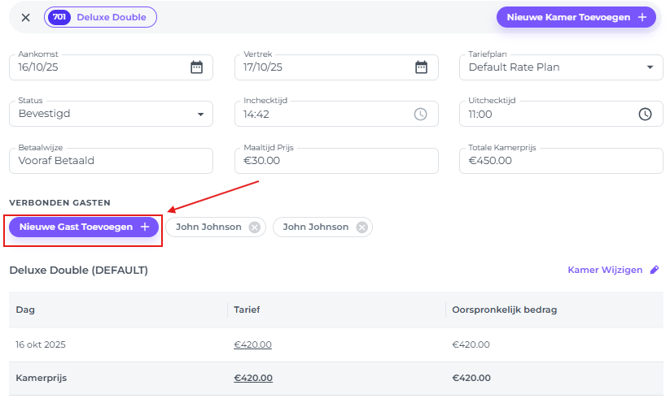This screenshot has width=670, height=407.
Task: Open the Kamer Wijzigen link
Action: pyautogui.click(x=604, y=270)
